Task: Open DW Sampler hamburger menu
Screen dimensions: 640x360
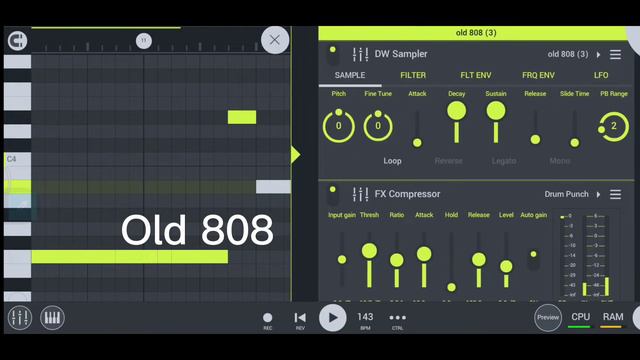Action: [616, 54]
